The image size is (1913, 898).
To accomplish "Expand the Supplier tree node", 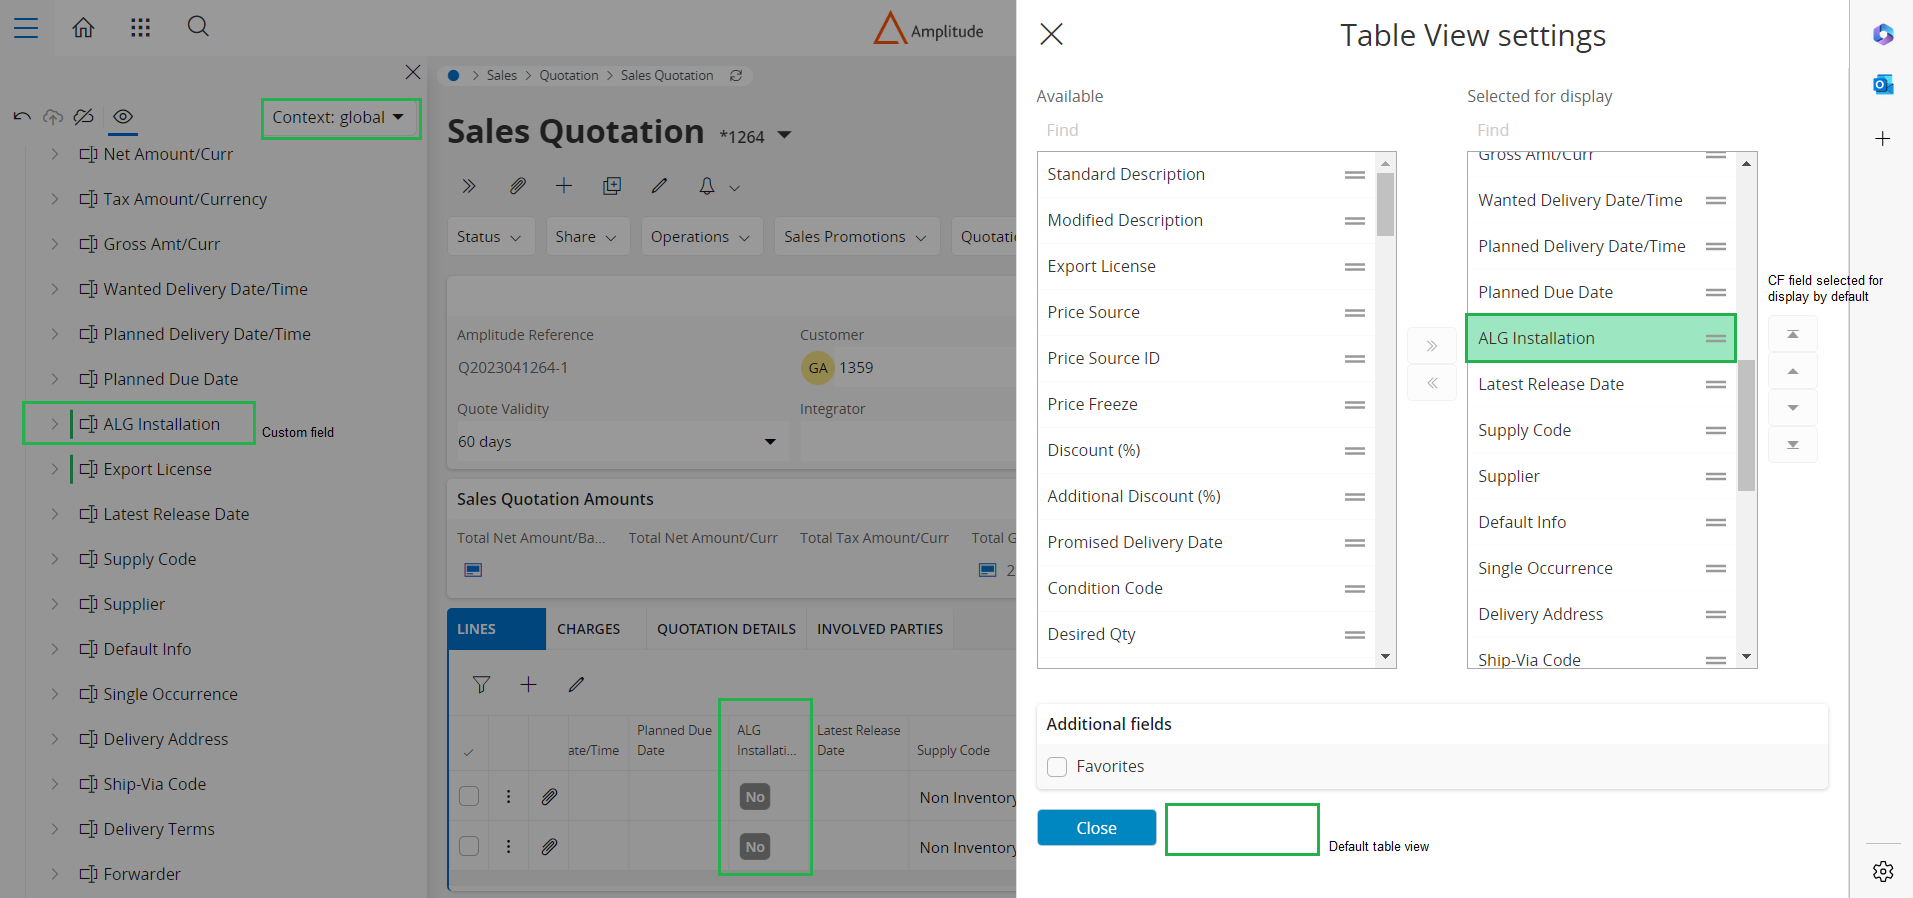I will [x=54, y=604].
